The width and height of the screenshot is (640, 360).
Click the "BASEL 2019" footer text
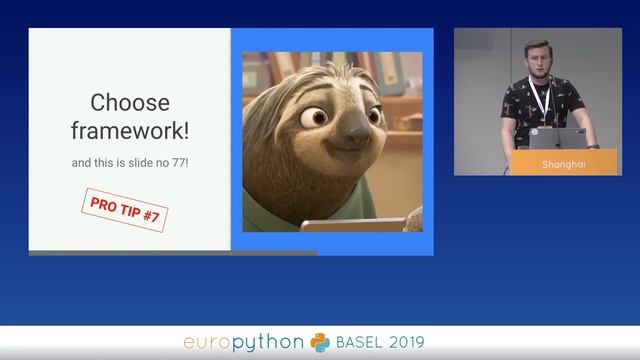[380, 342]
